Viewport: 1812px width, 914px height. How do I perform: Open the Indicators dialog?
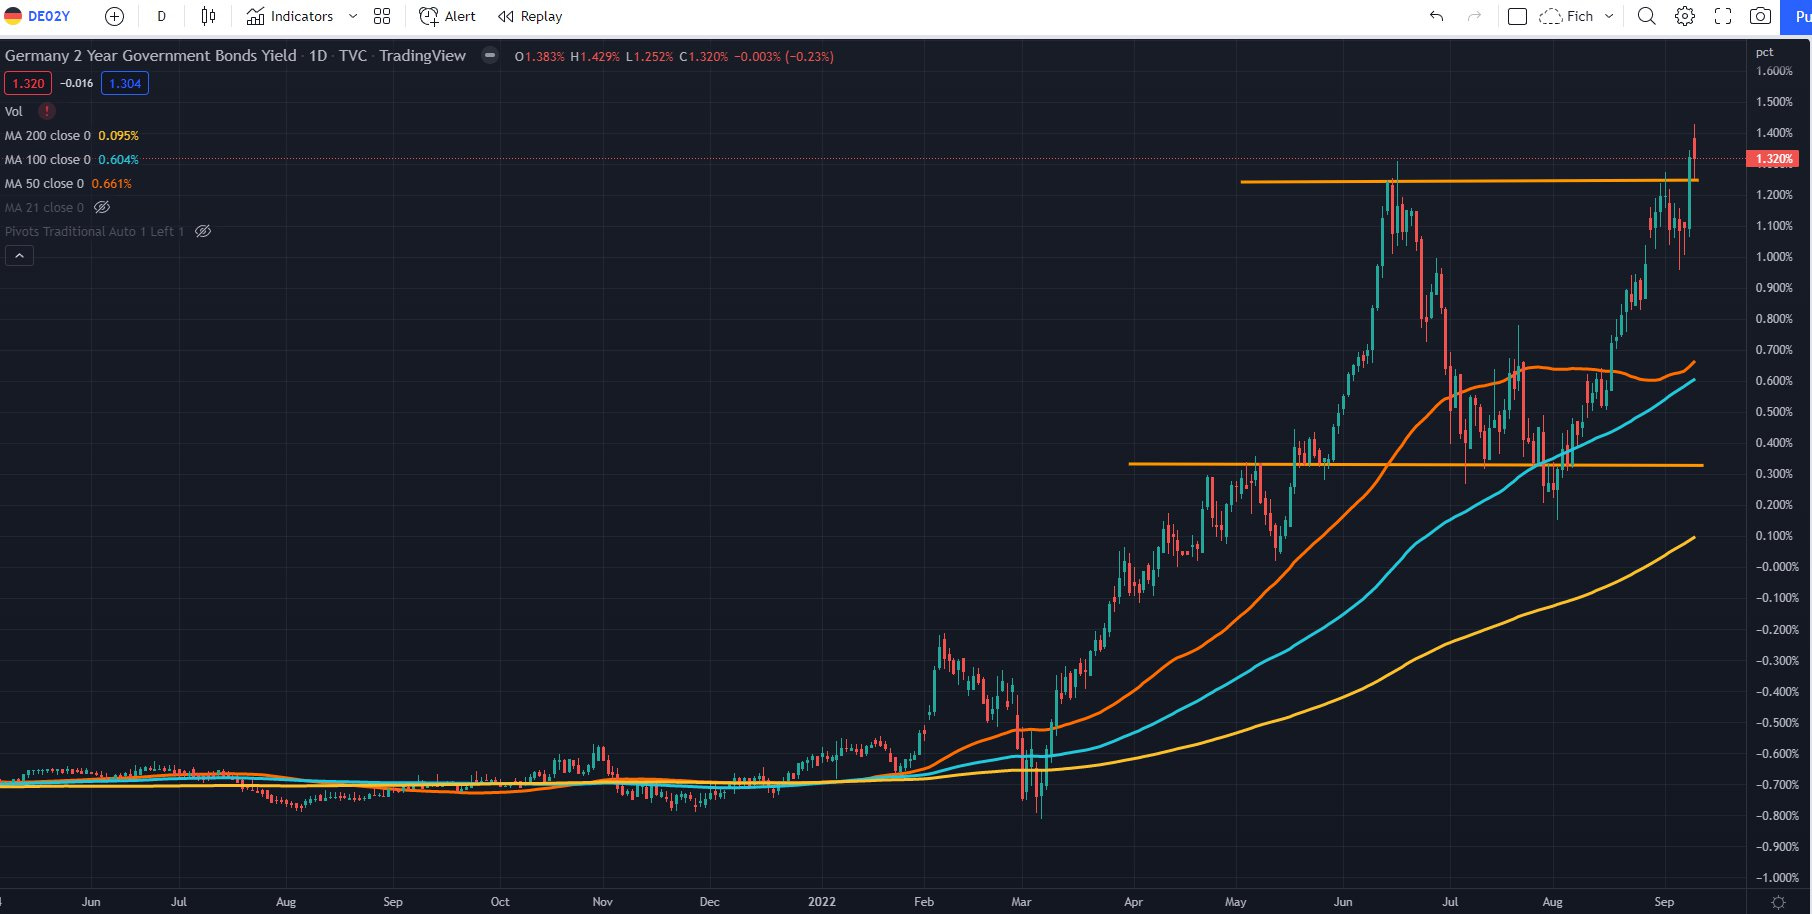[x=290, y=16]
